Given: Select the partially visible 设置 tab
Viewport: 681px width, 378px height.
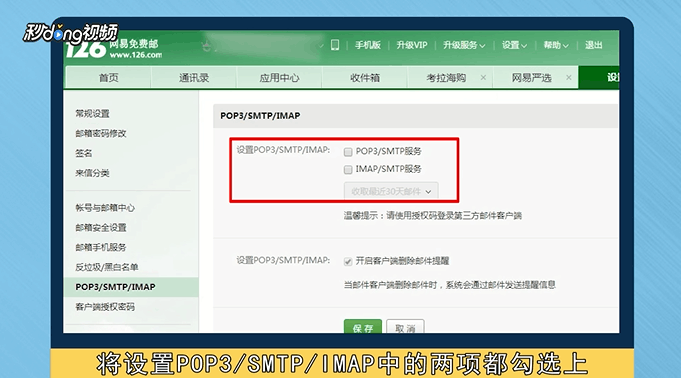Looking at the screenshot, I should tap(599, 77).
